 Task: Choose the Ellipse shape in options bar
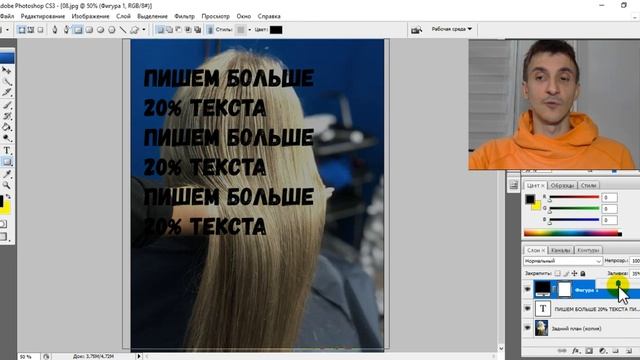100,30
